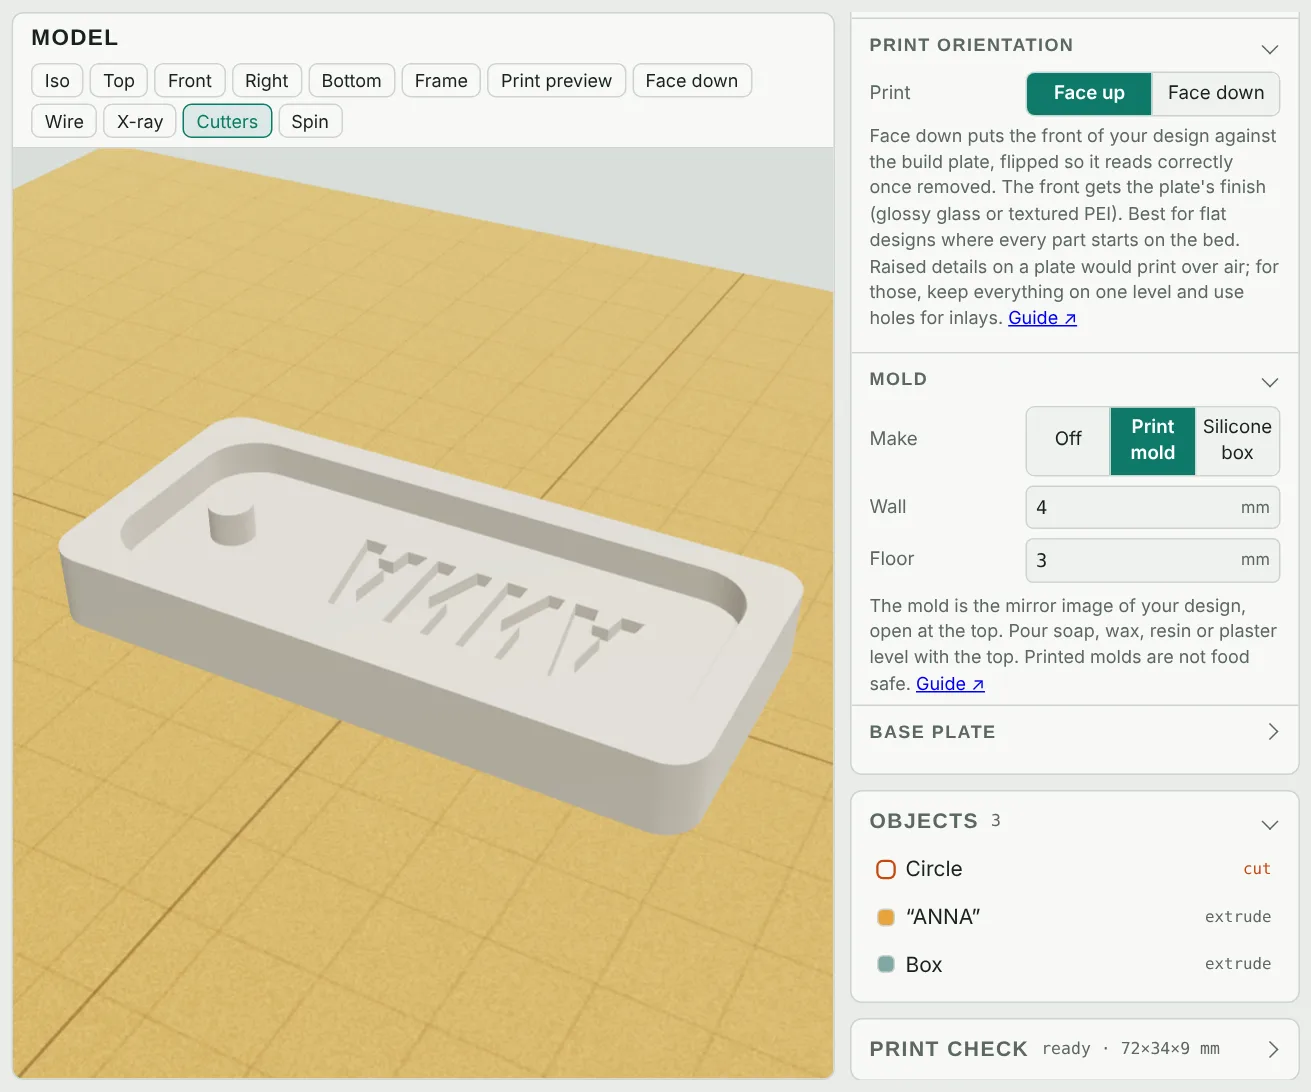Select Face up print orientation
The image size is (1311, 1092).
coord(1089,93)
